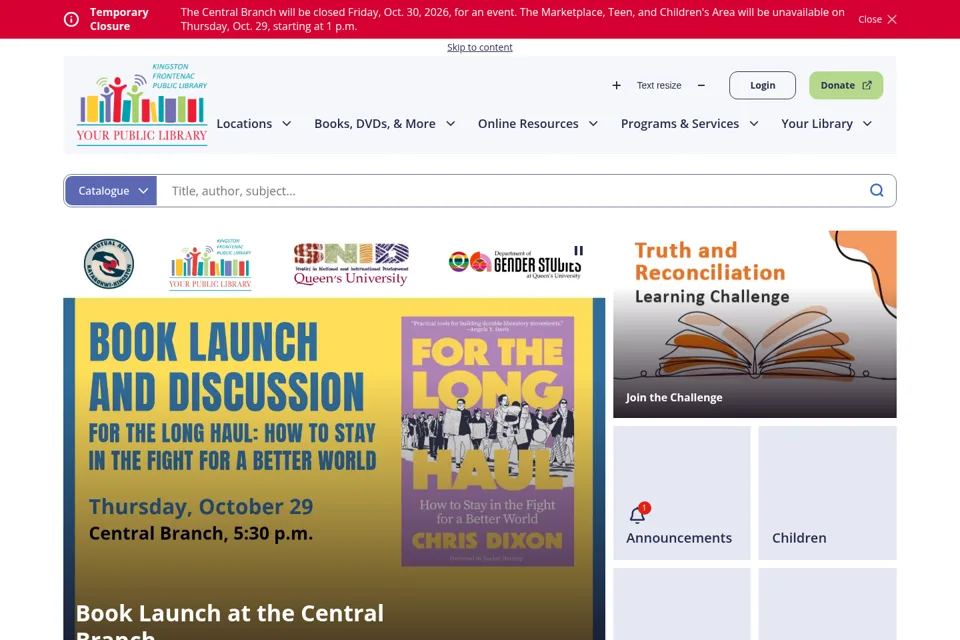This screenshot has width=960, height=640.
Task: Expand the Your Library menu
Action: click(x=827, y=124)
